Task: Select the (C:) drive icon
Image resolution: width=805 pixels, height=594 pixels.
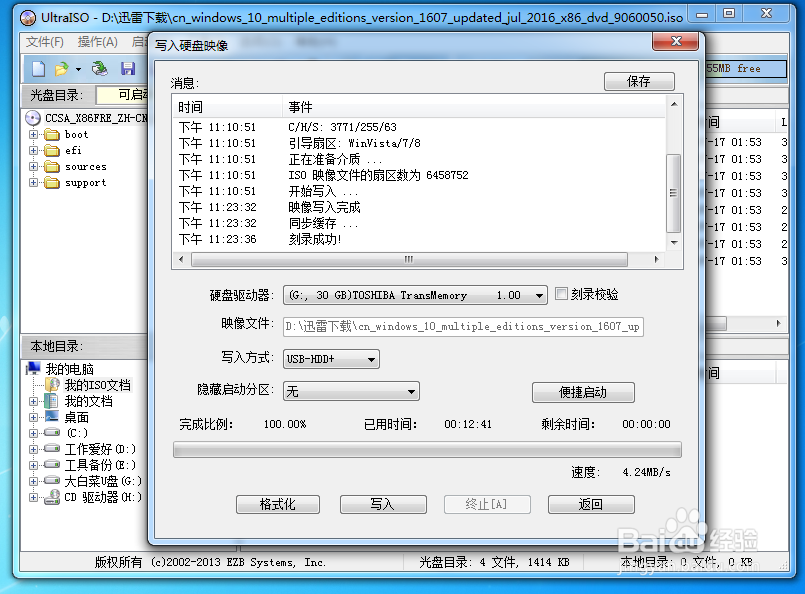Action: 52,433
